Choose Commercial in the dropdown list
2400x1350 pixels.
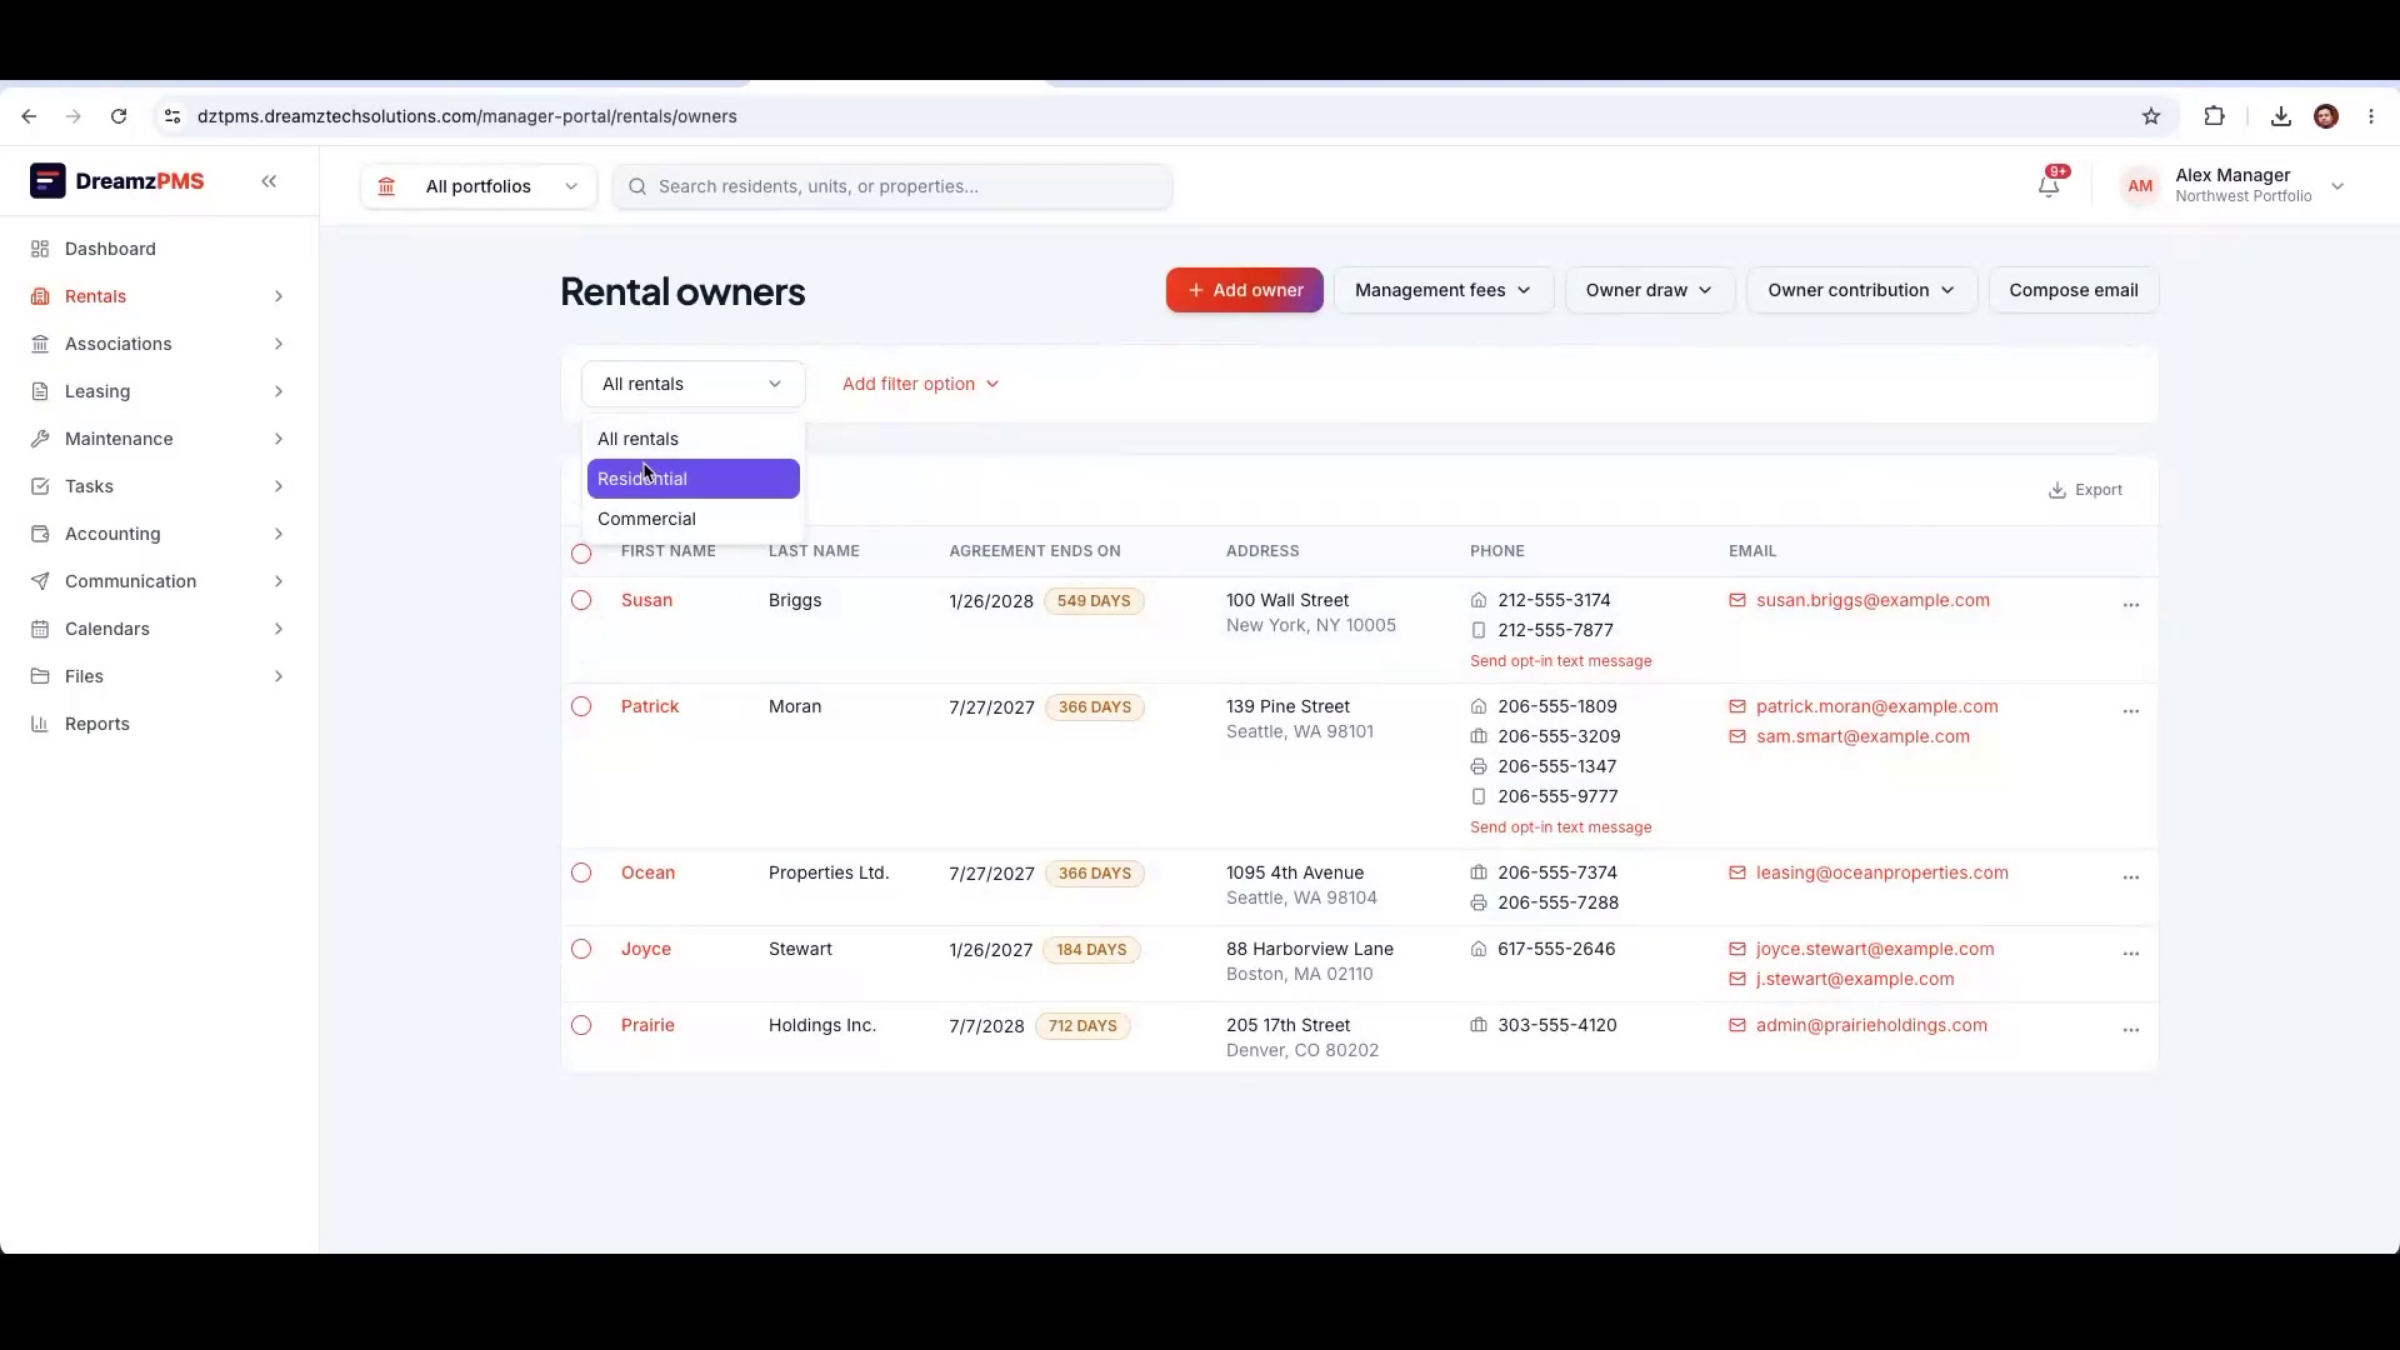coord(693,519)
